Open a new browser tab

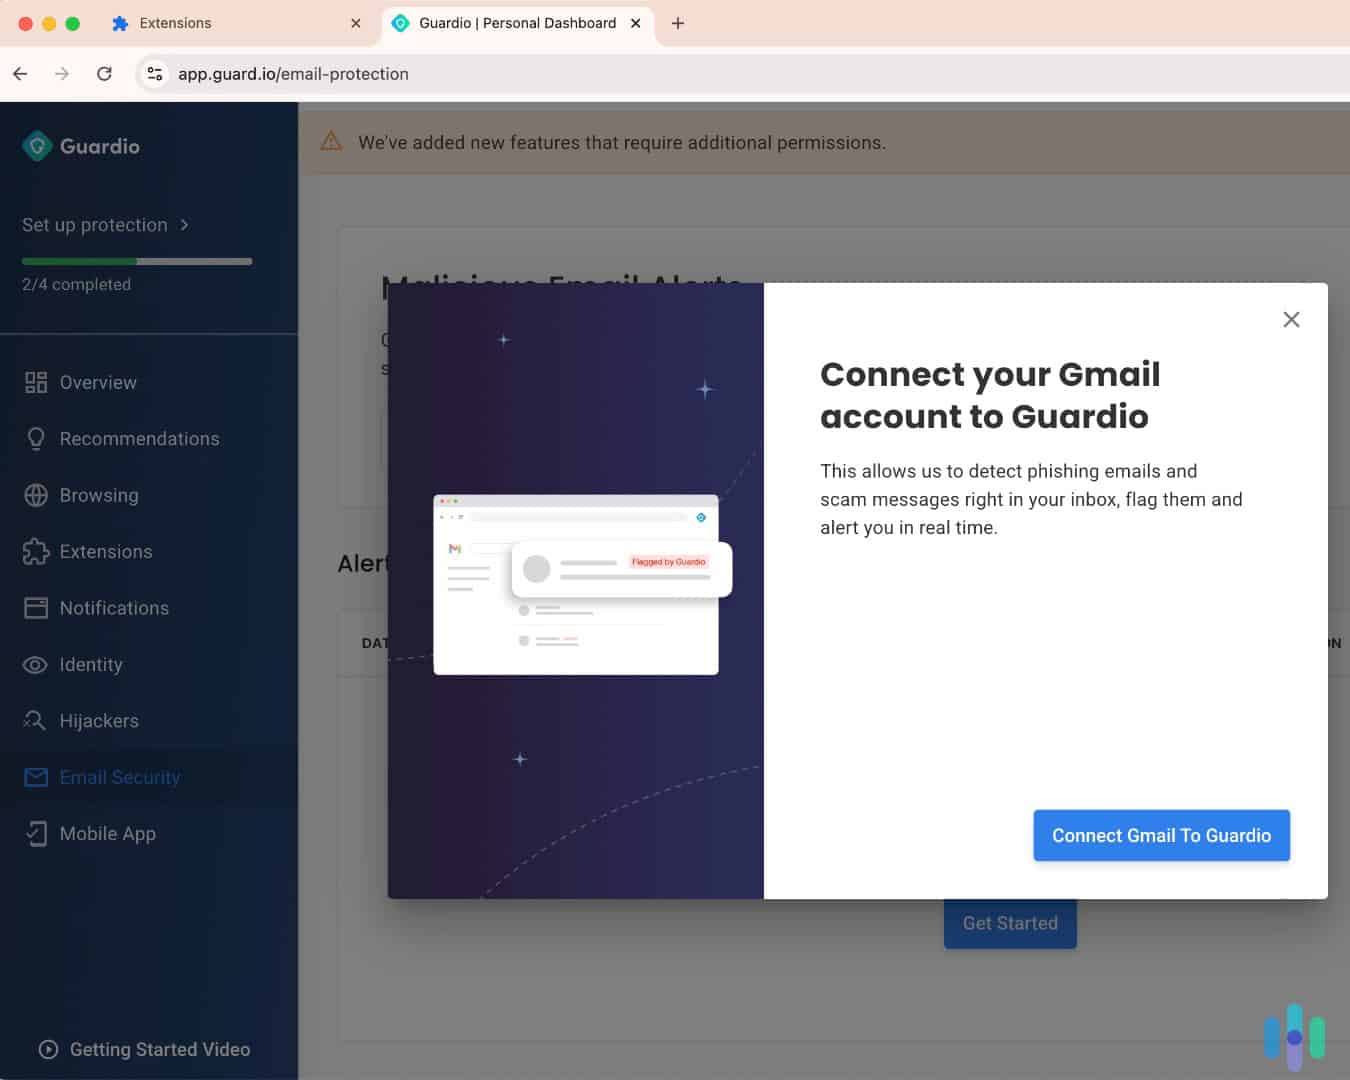pyautogui.click(x=678, y=22)
